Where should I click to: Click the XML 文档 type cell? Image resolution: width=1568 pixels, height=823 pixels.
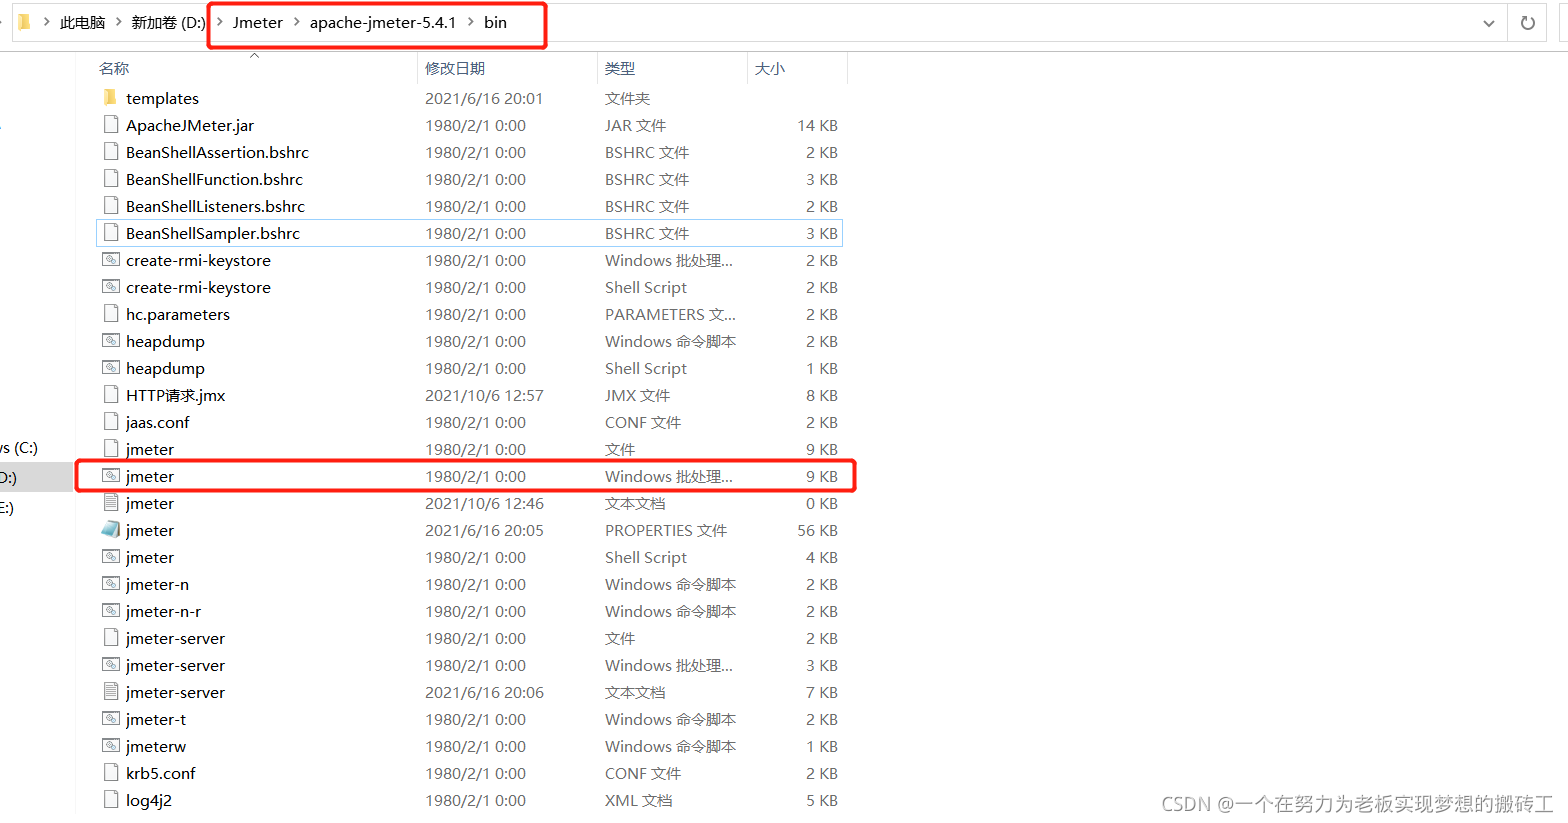pyautogui.click(x=638, y=800)
